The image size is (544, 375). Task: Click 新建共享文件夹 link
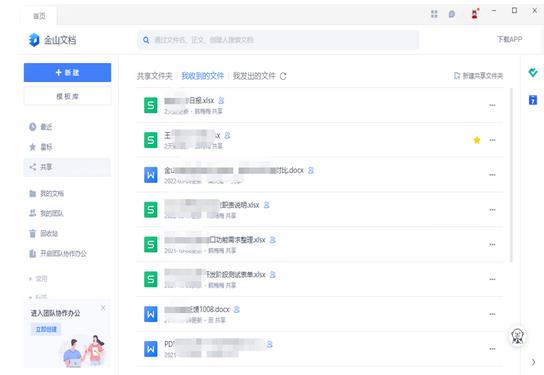478,76
